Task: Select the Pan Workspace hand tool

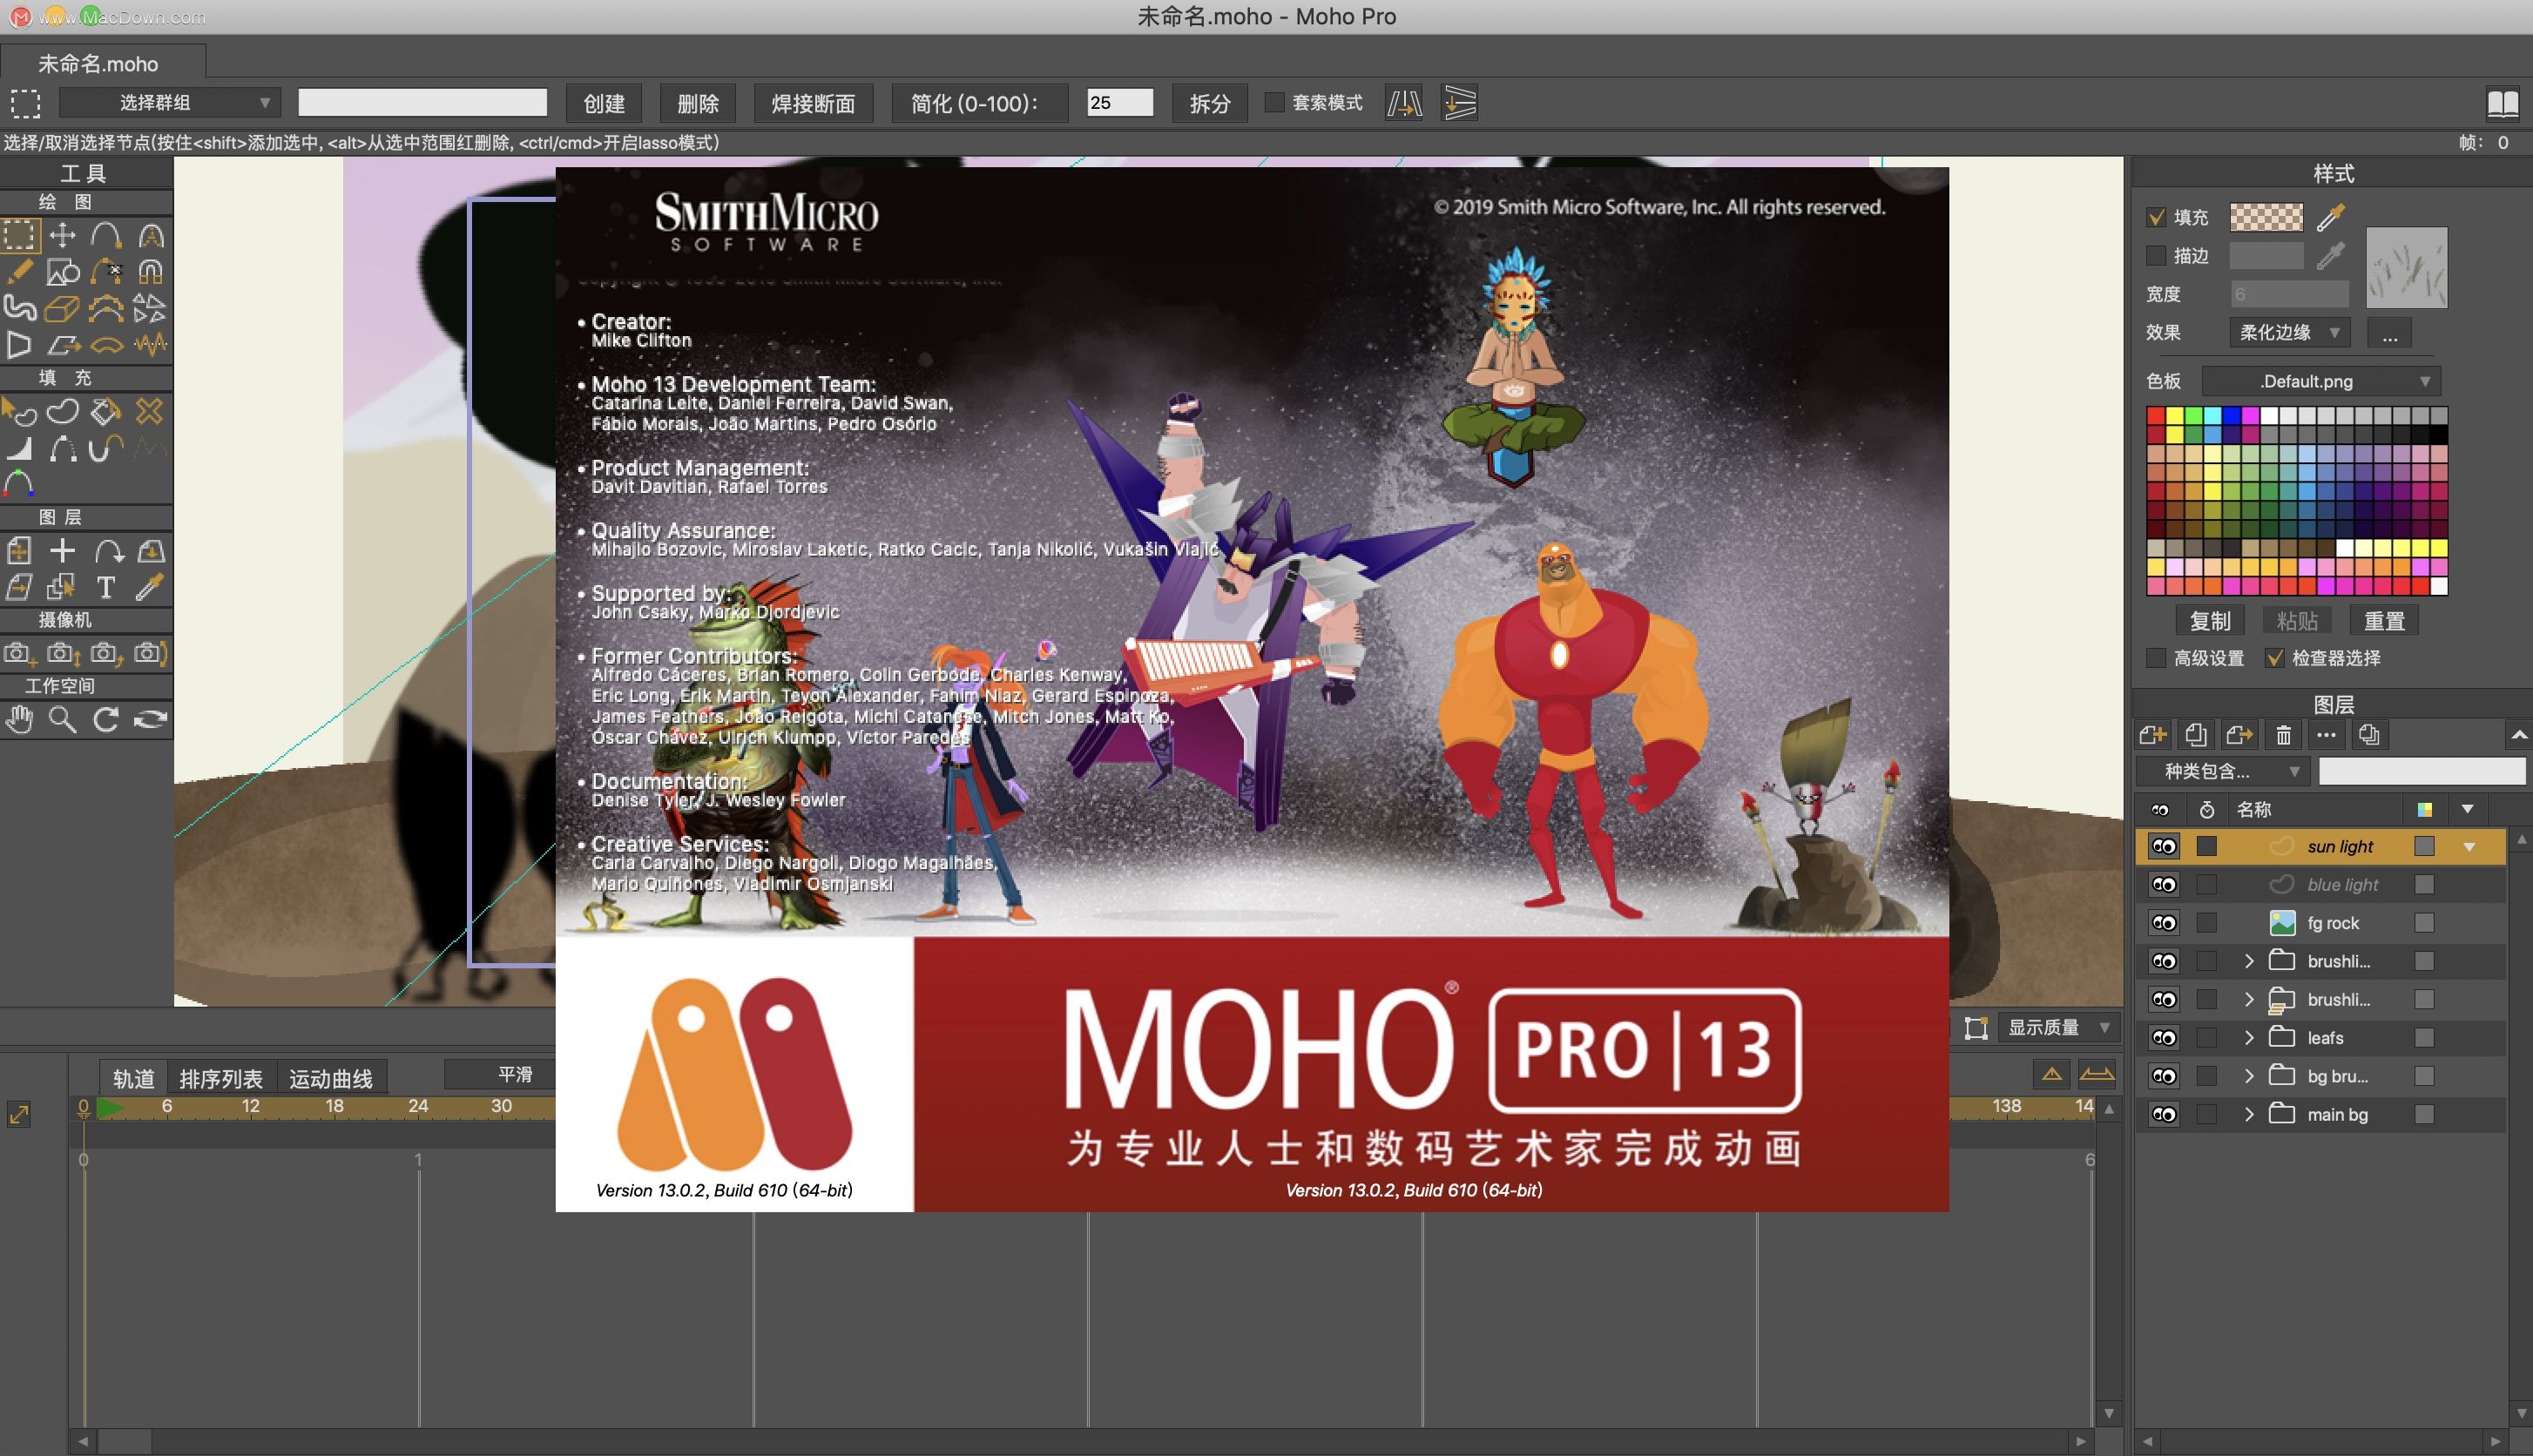Action: (x=20, y=719)
